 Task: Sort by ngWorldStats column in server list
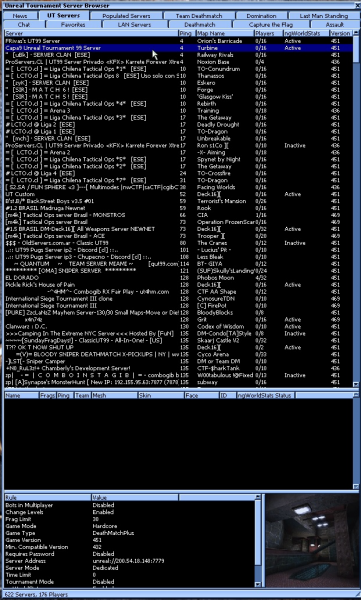pyautogui.click(x=306, y=34)
